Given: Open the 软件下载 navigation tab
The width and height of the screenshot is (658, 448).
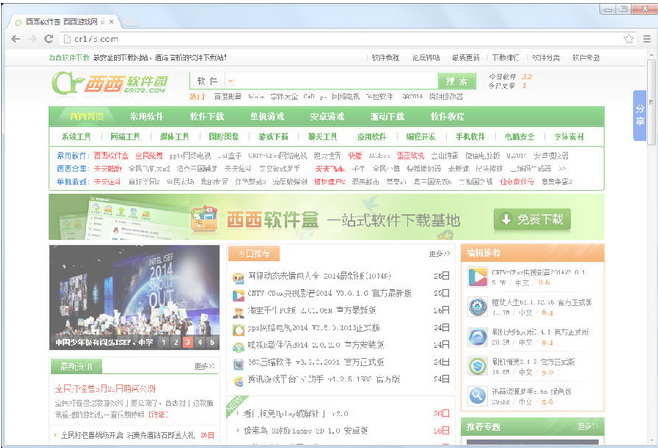Looking at the screenshot, I should point(207,116).
